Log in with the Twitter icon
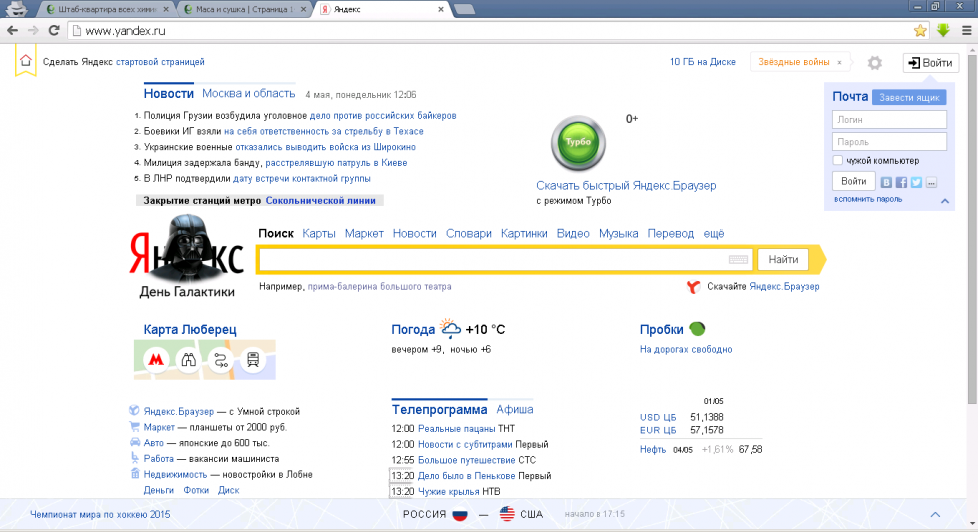 (916, 182)
